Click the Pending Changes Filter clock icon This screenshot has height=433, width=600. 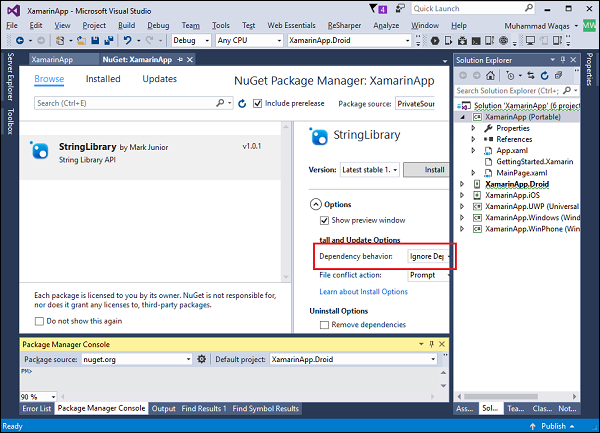(x=510, y=76)
